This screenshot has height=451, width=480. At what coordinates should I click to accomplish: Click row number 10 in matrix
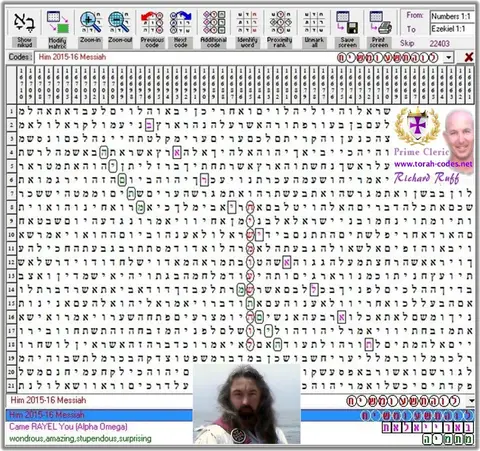tap(12, 235)
